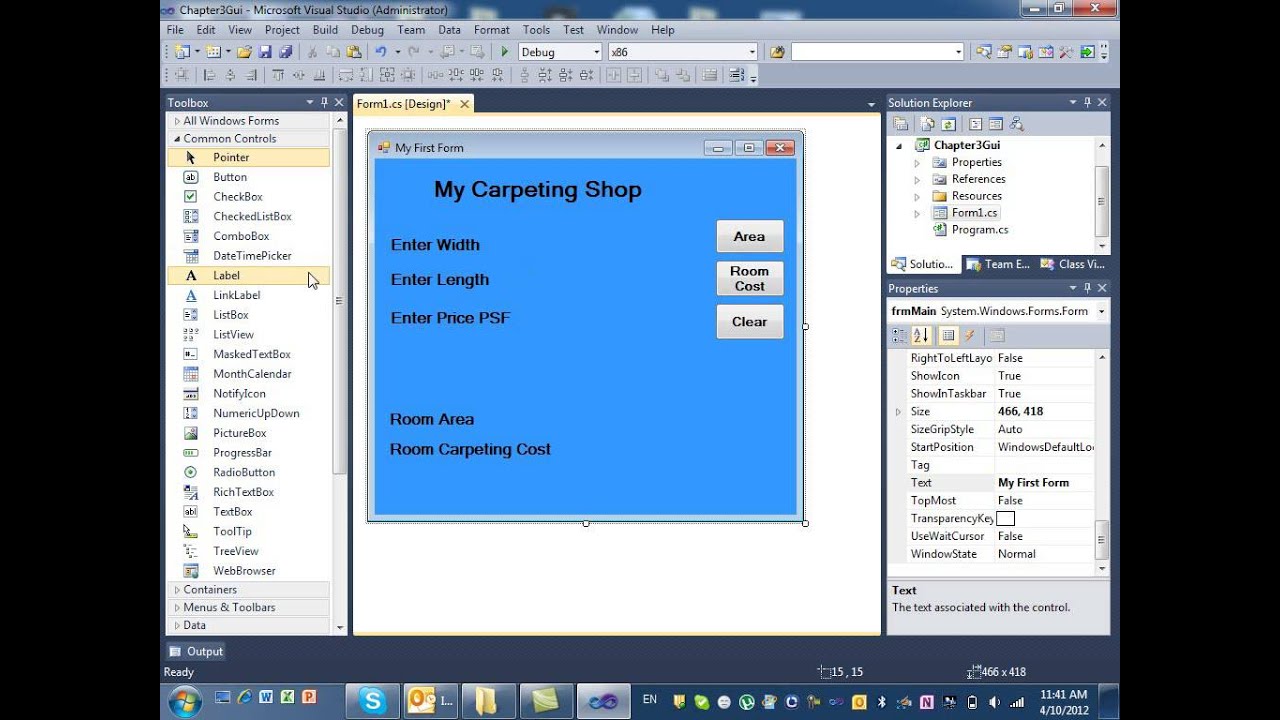The height and width of the screenshot is (720, 1280).
Task: Collapse the Common Controls toolbox group
Action: [x=177, y=139]
